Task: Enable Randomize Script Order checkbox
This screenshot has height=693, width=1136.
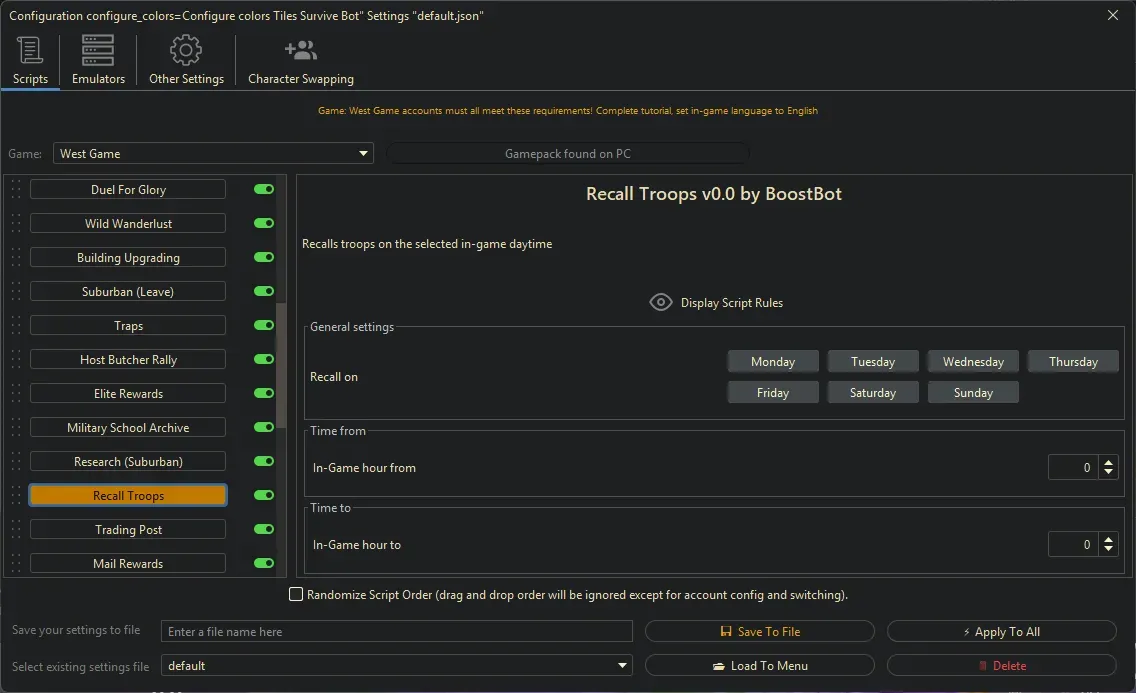Action: tap(296, 595)
